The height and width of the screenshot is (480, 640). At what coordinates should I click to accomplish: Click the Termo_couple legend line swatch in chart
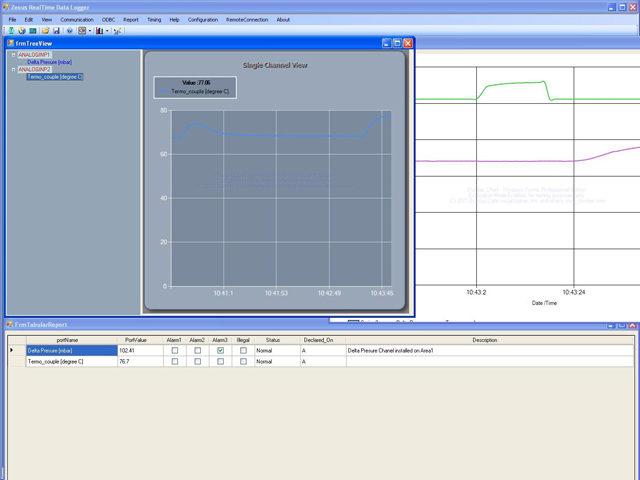pyautogui.click(x=164, y=91)
